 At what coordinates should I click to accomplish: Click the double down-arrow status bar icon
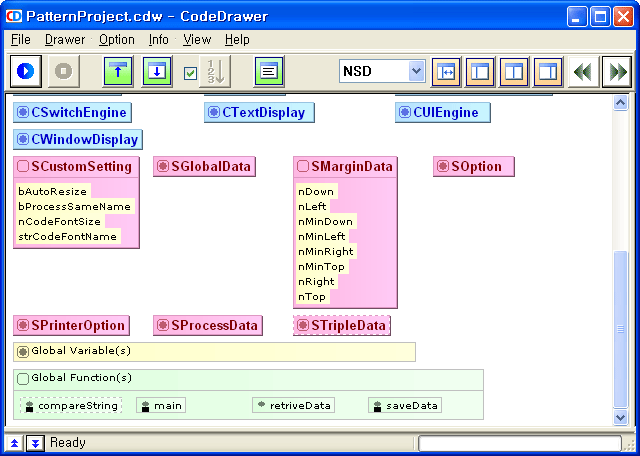(36, 443)
